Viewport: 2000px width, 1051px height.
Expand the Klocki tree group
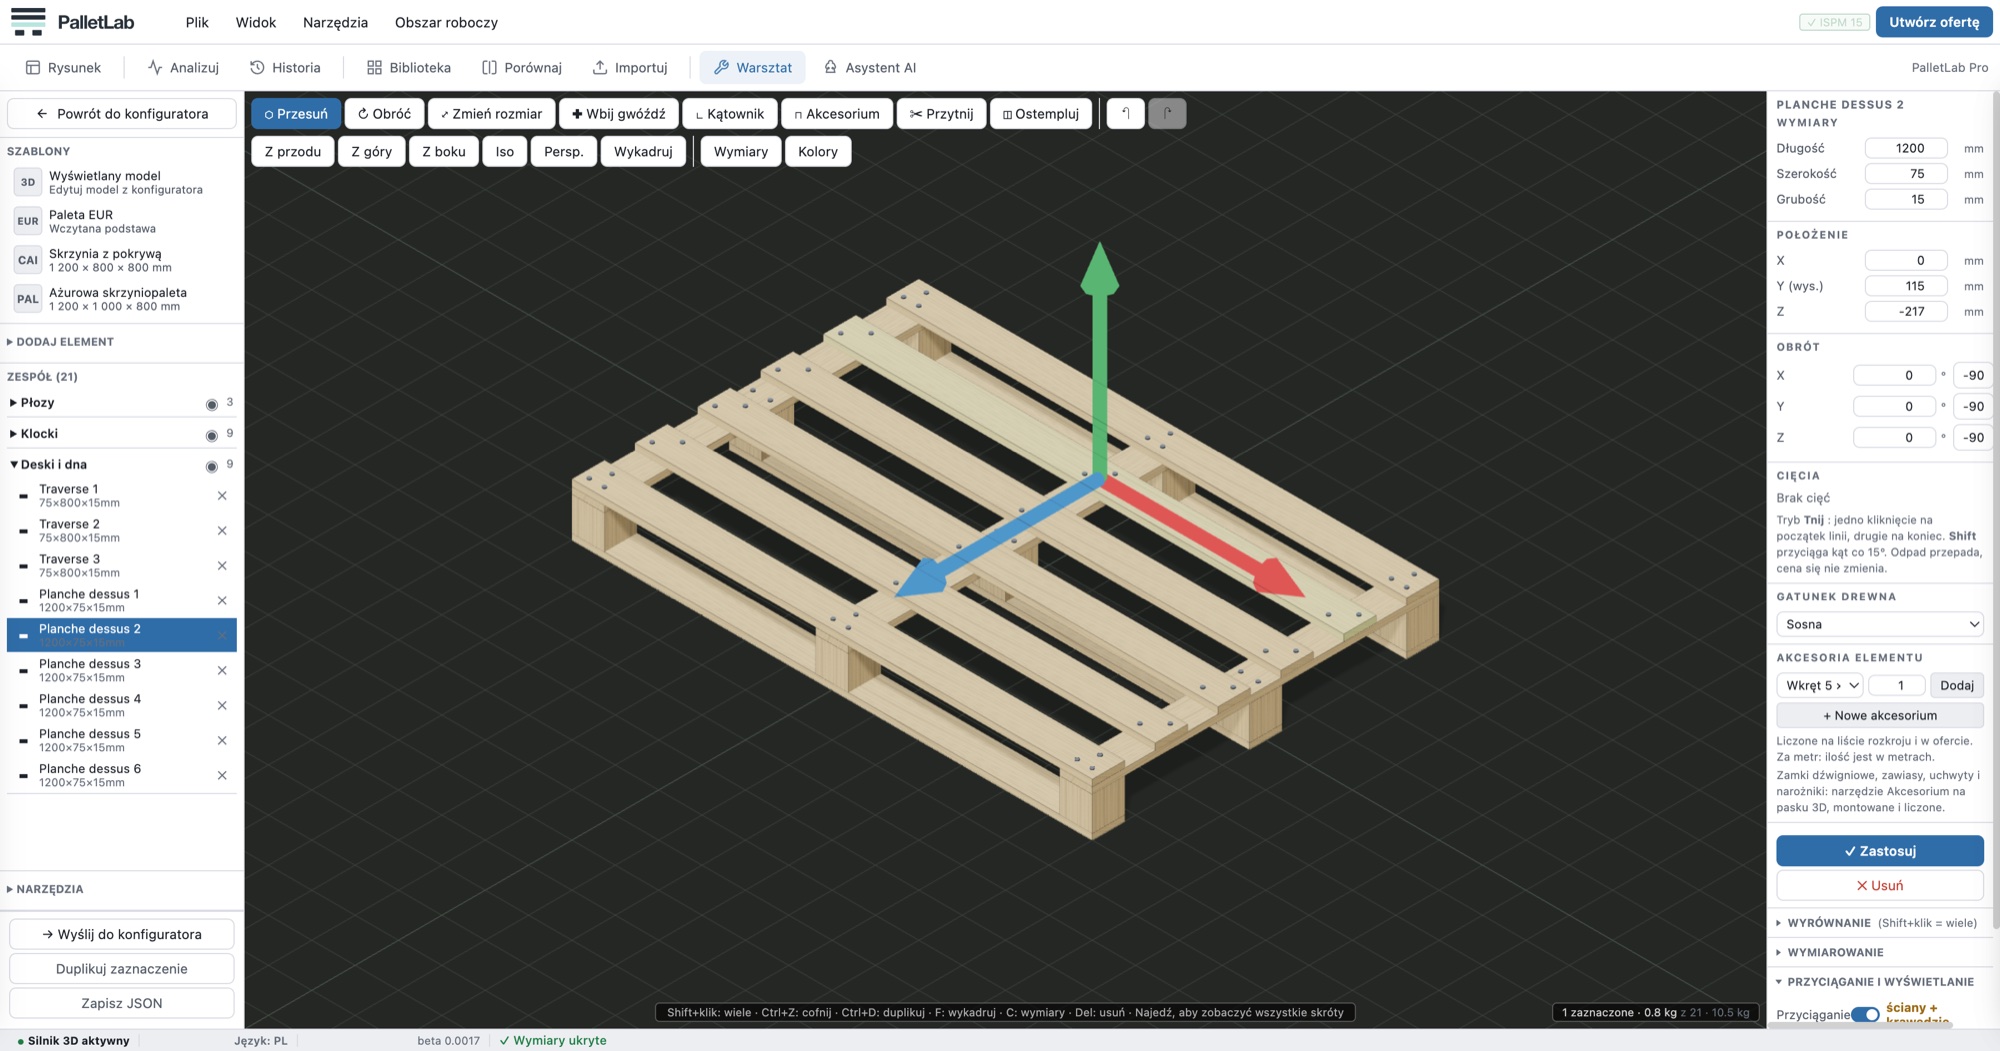[13, 433]
